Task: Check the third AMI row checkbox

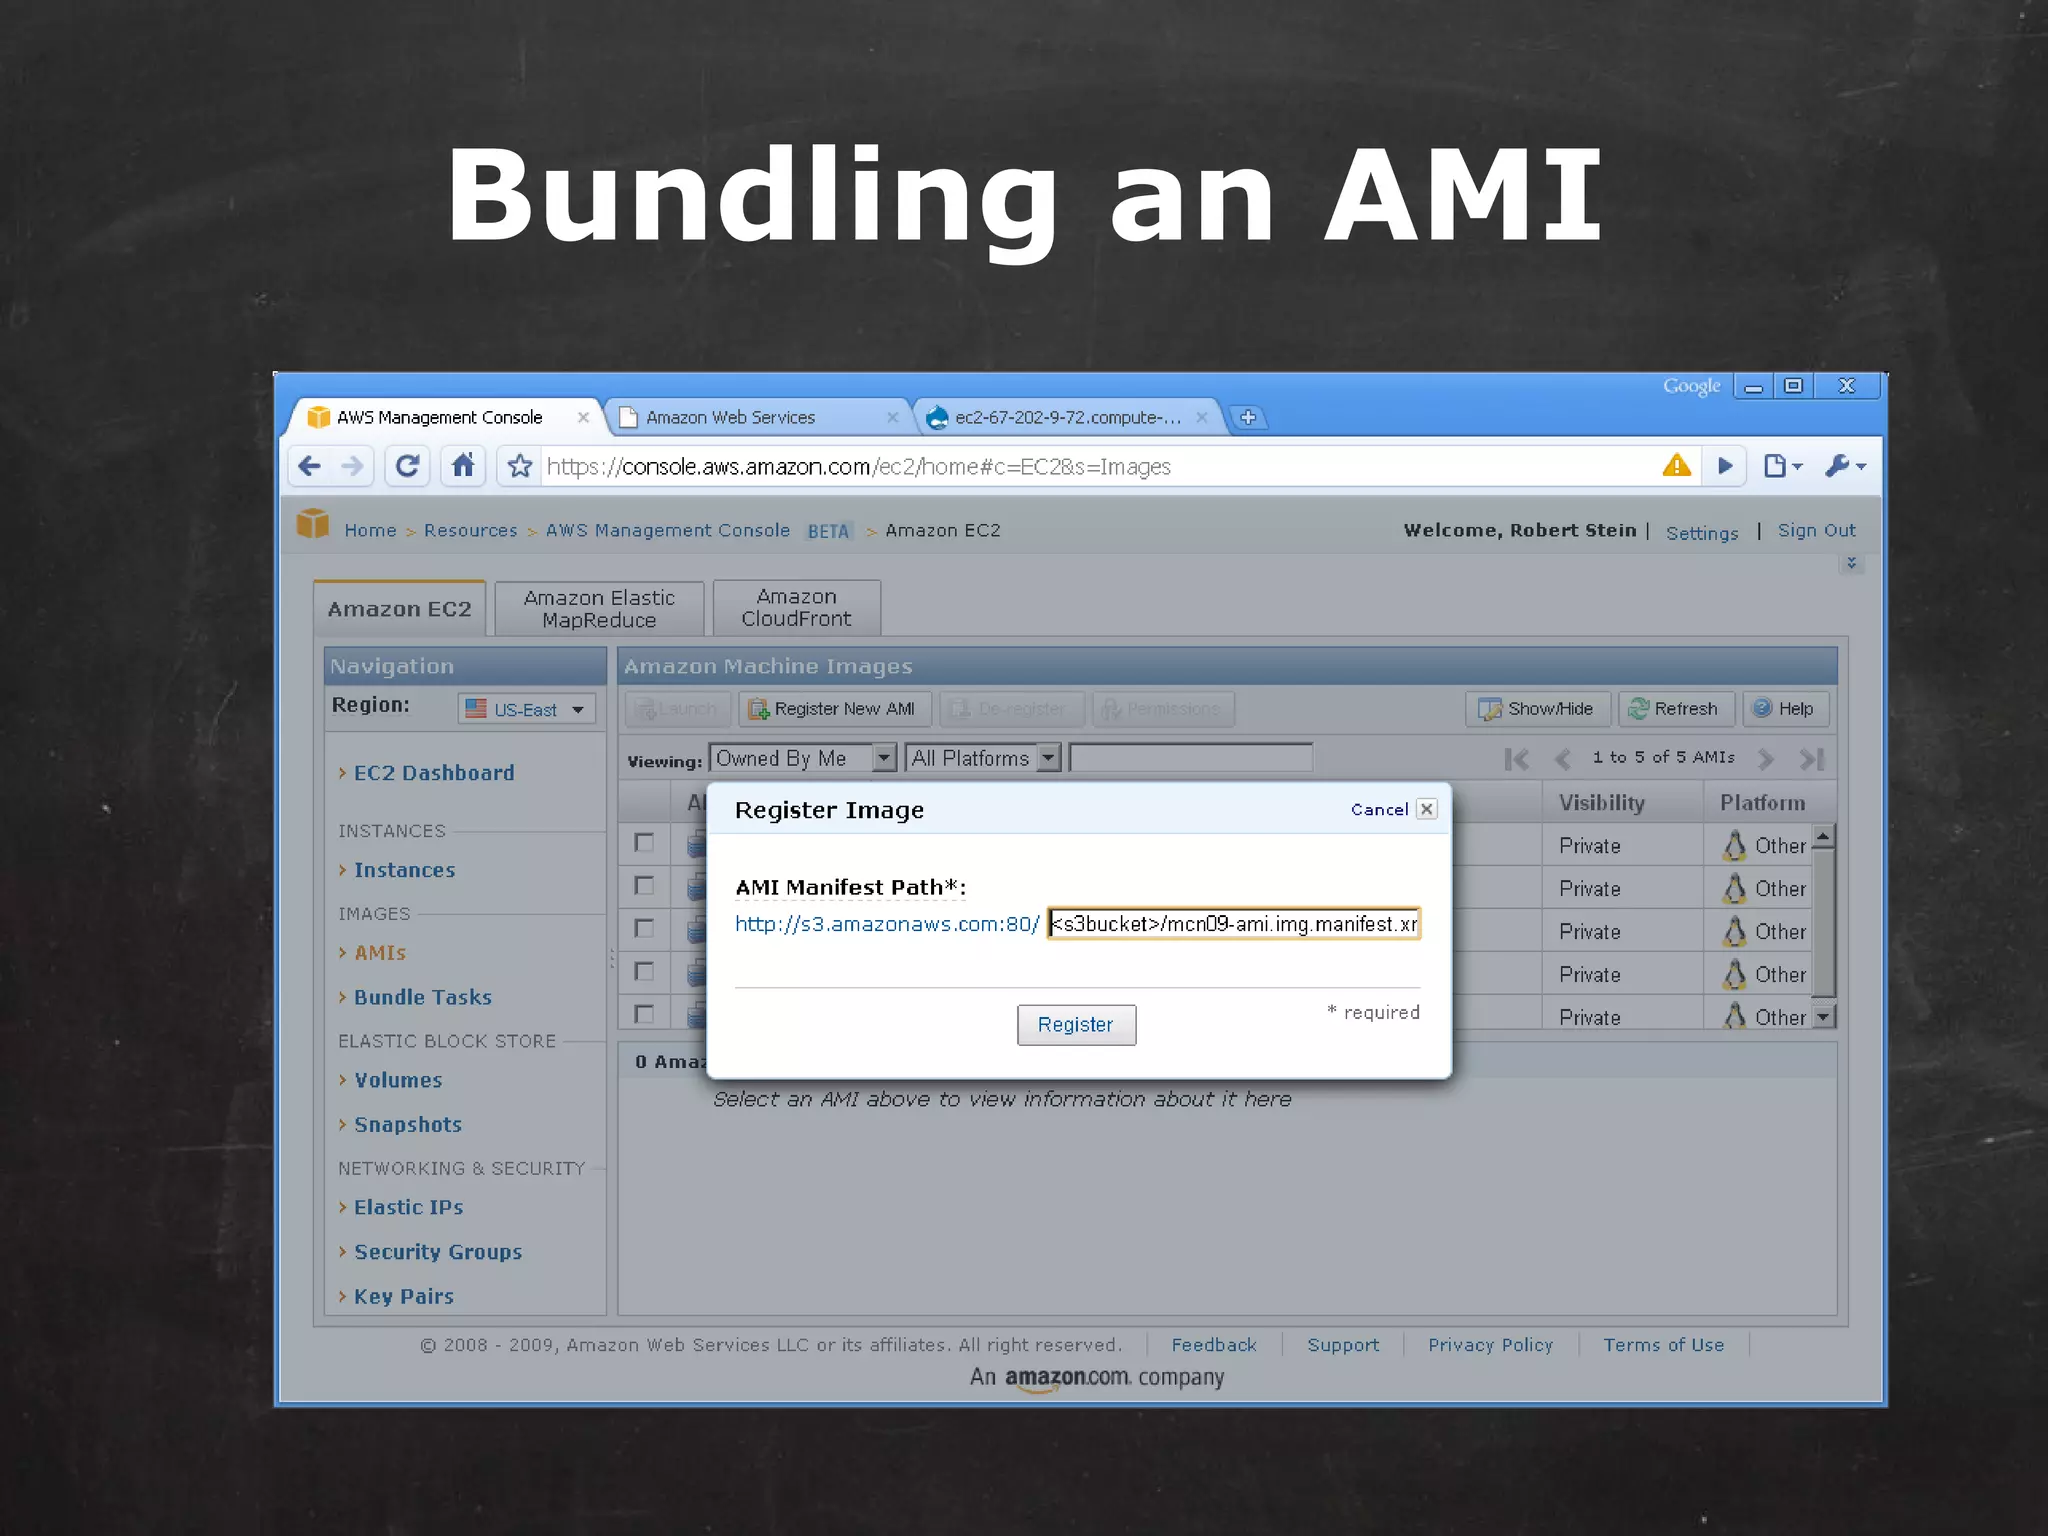Action: [644, 929]
